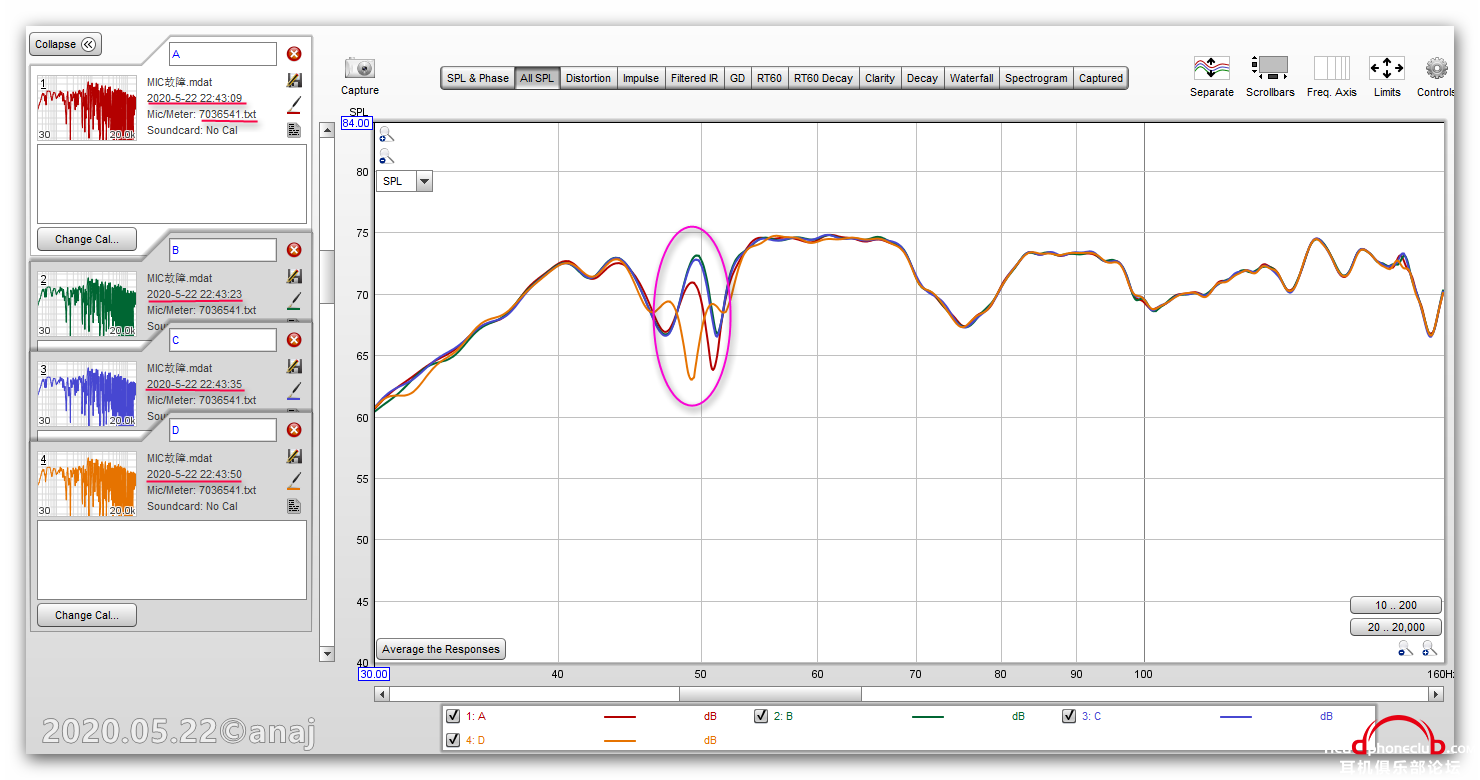Save measurement B with disk icon
Image resolution: width=1480 pixels, height=780 pixels.
pyautogui.click(x=294, y=276)
